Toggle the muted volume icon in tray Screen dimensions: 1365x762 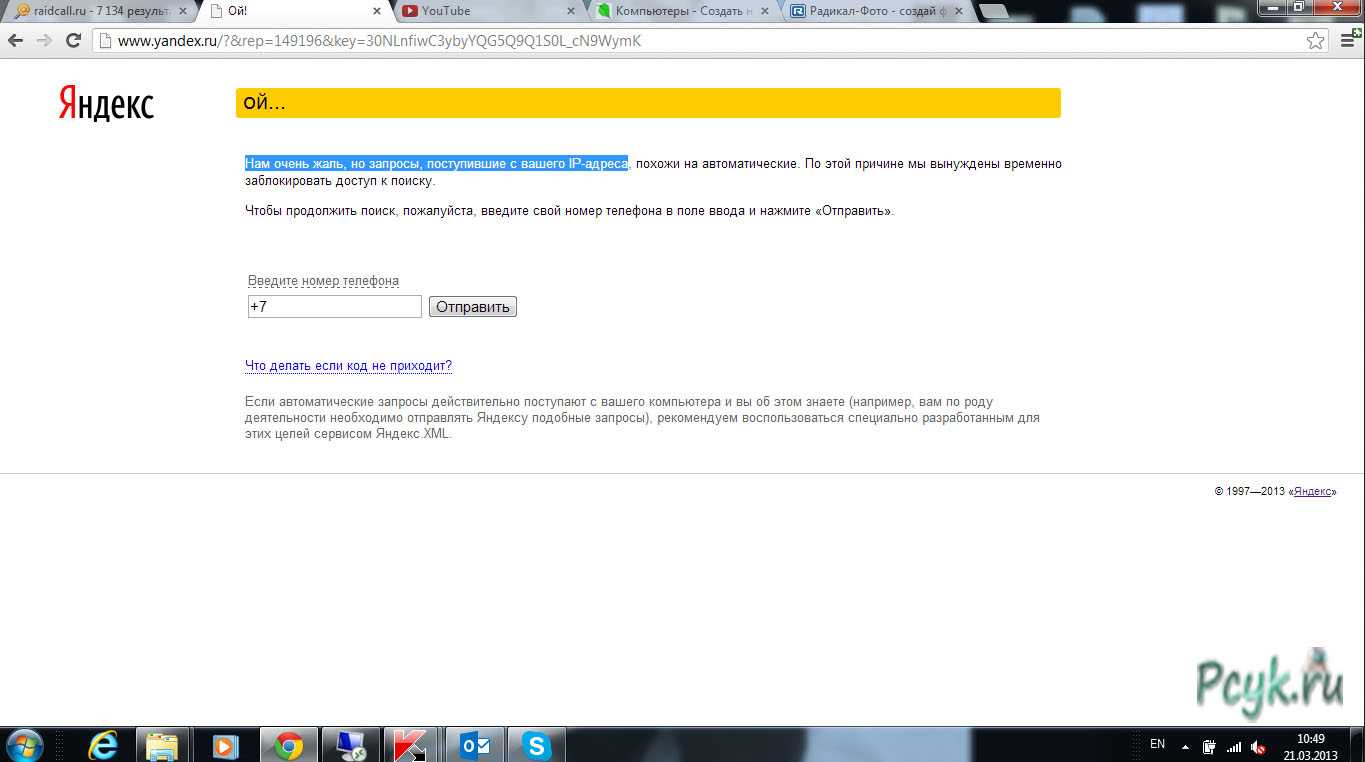[1259, 747]
